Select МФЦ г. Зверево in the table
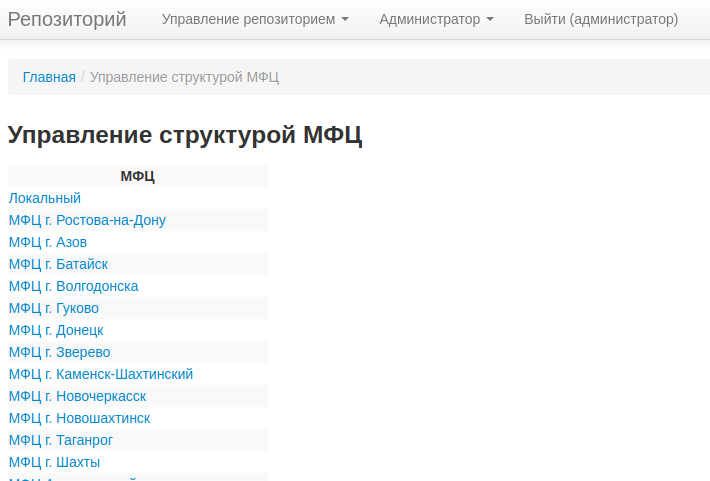 pyautogui.click(x=59, y=352)
